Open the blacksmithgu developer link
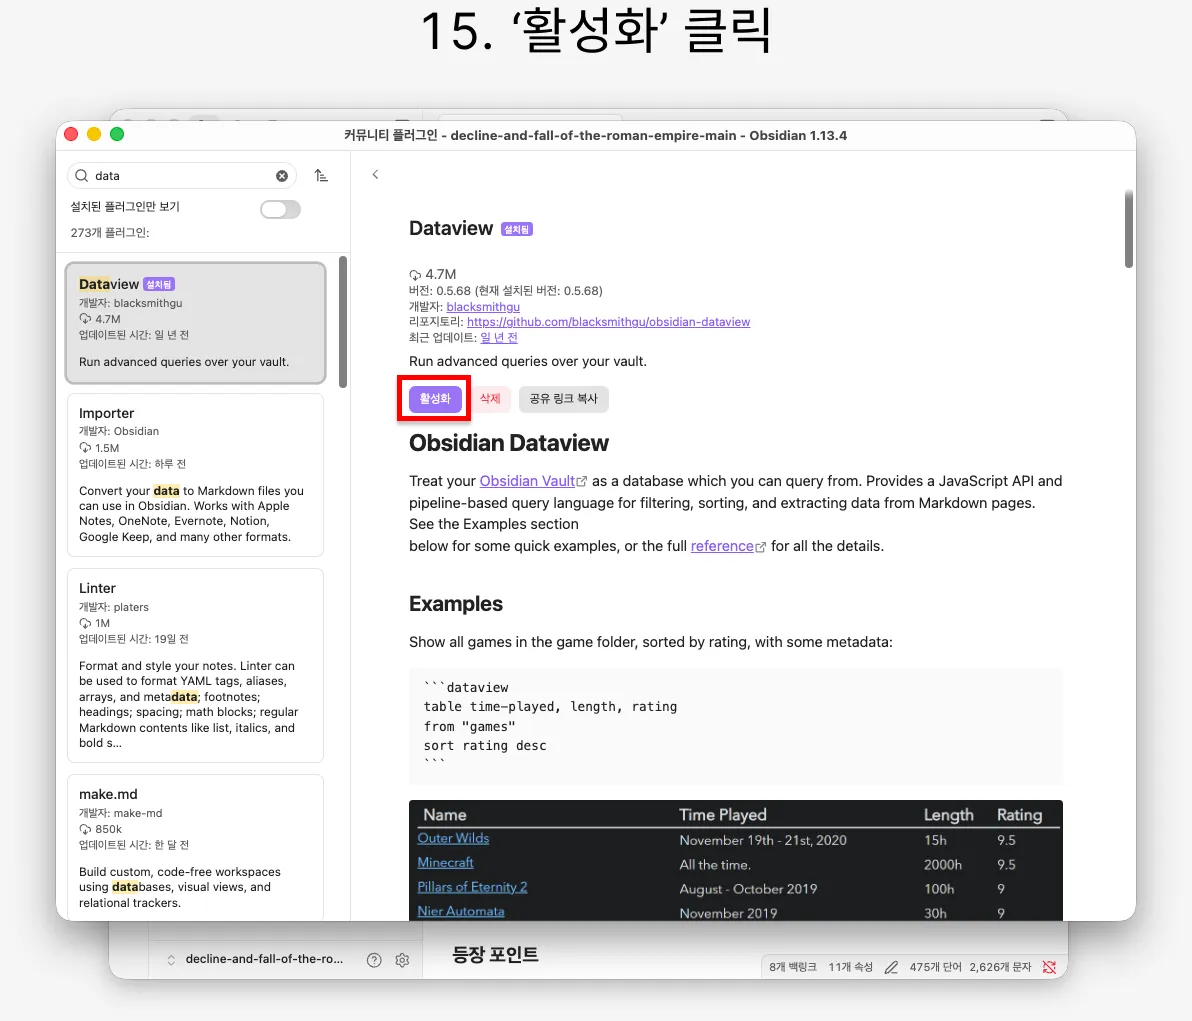1192x1021 pixels. (x=483, y=306)
